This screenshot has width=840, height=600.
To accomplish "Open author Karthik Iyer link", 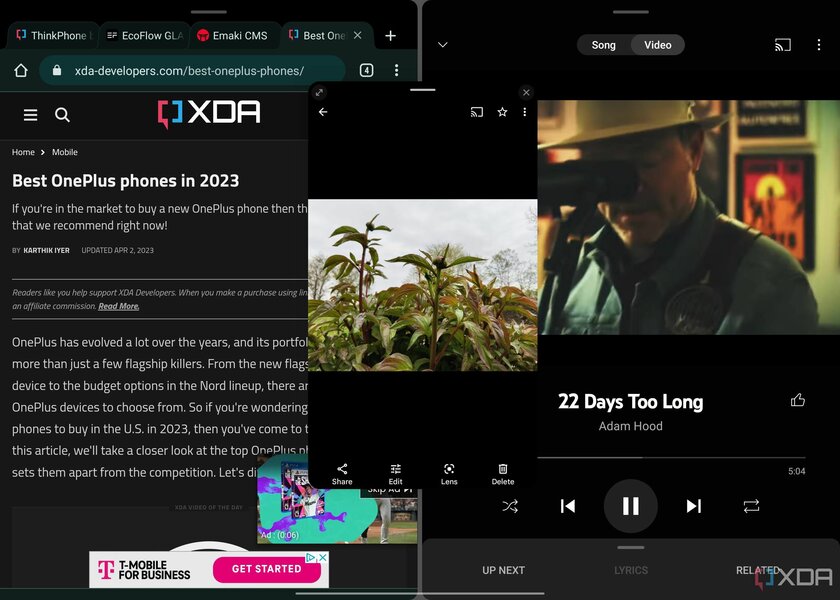I will [x=47, y=250].
